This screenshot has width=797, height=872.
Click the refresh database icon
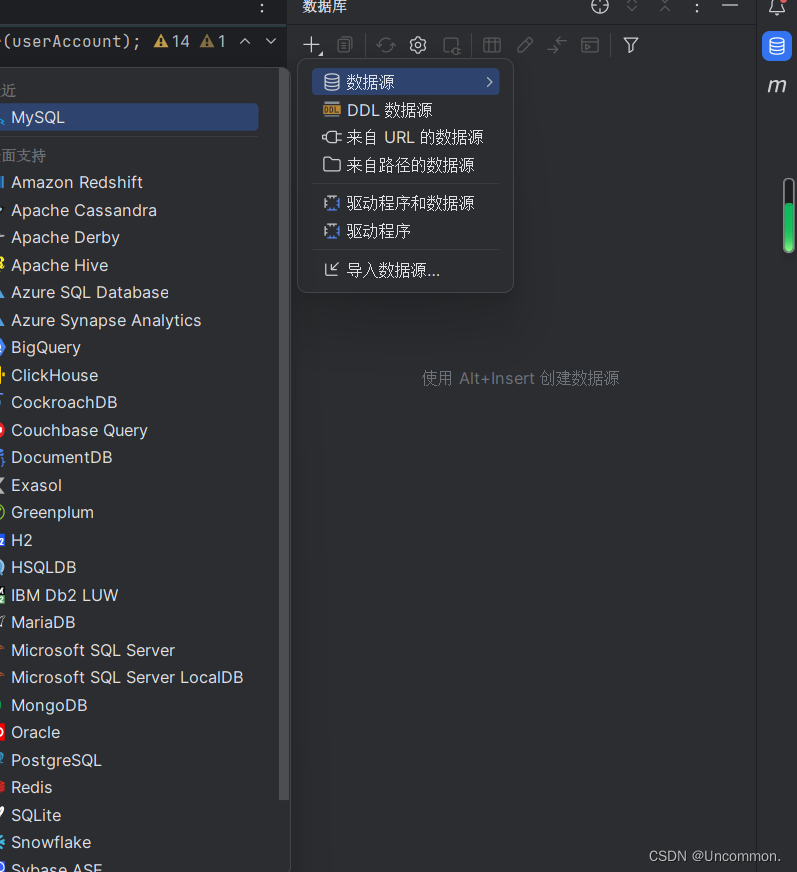click(386, 45)
